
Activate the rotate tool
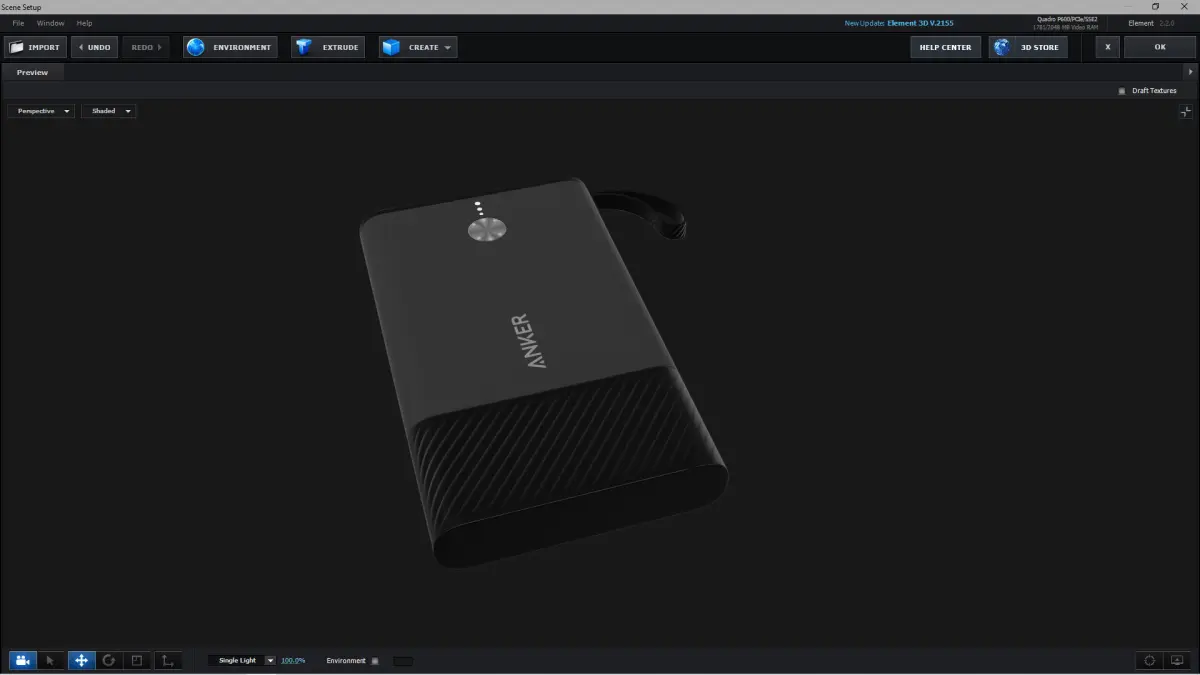109,660
